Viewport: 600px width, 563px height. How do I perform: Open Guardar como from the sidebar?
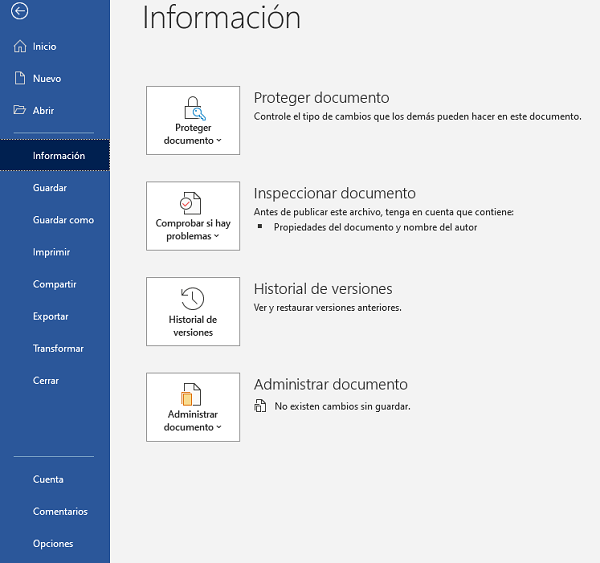tap(63, 220)
